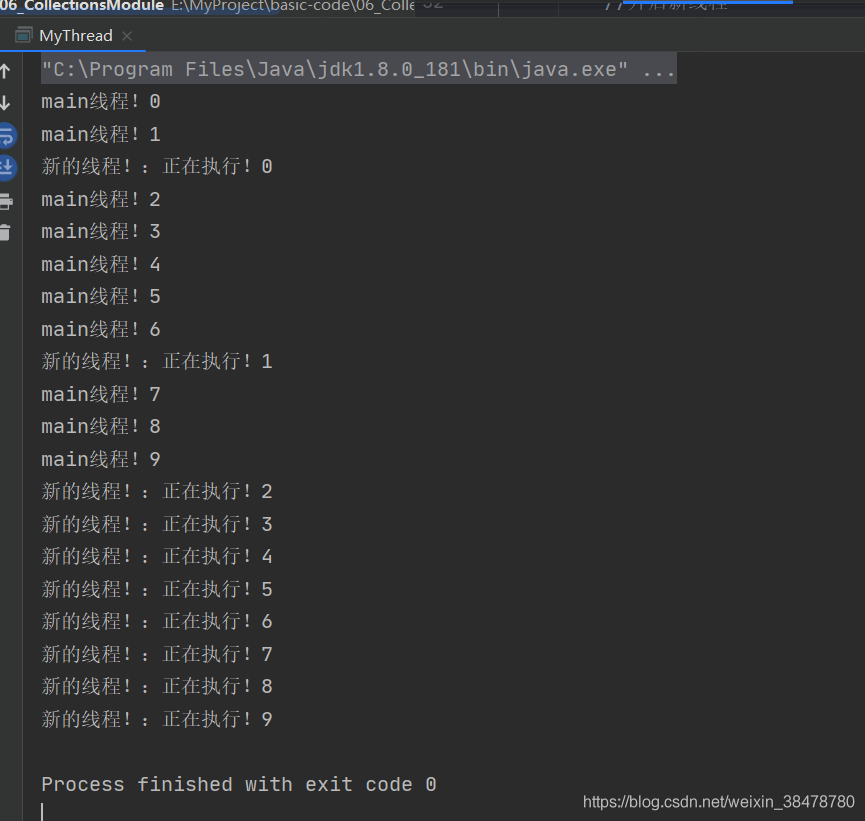Click the 'main线程! 4' output line

101,264
